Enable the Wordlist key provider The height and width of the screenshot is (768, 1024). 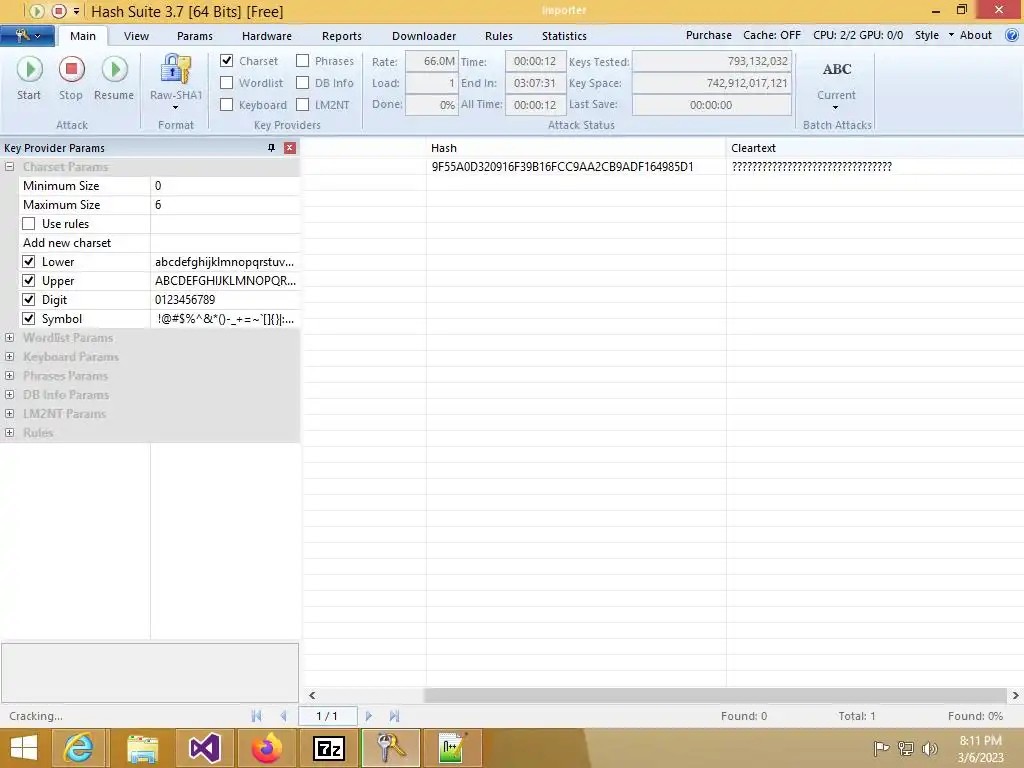pyautogui.click(x=227, y=83)
